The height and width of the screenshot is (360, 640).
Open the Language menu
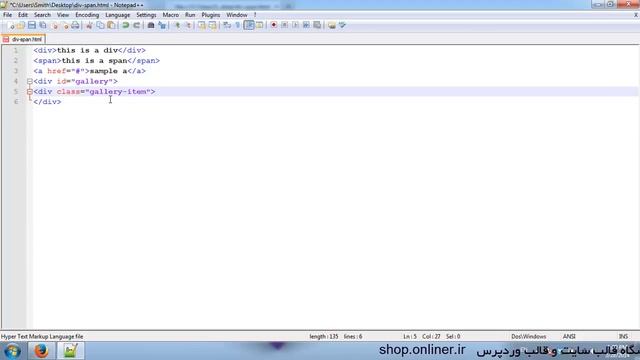tap(118, 15)
